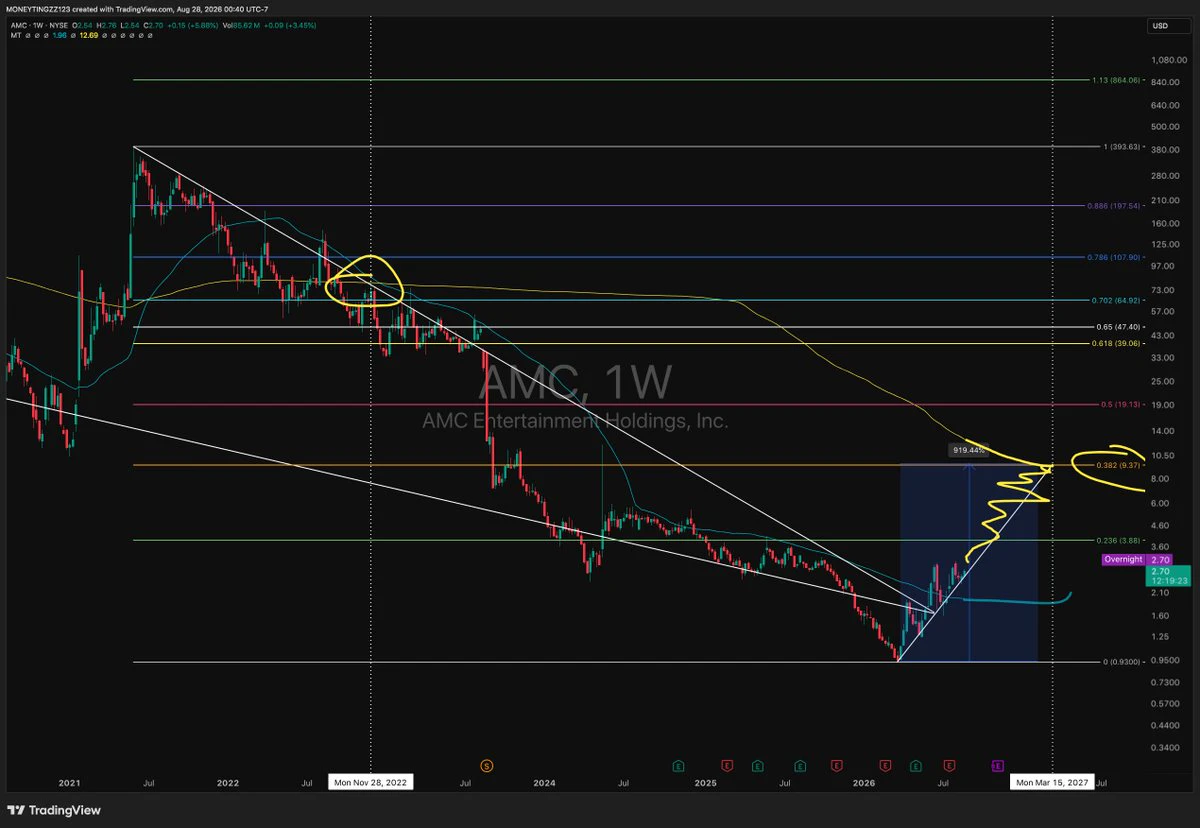Select the 0.886 (197.54) Fibonacci label
The height and width of the screenshot is (828, 1200).
click(1115, 206)
